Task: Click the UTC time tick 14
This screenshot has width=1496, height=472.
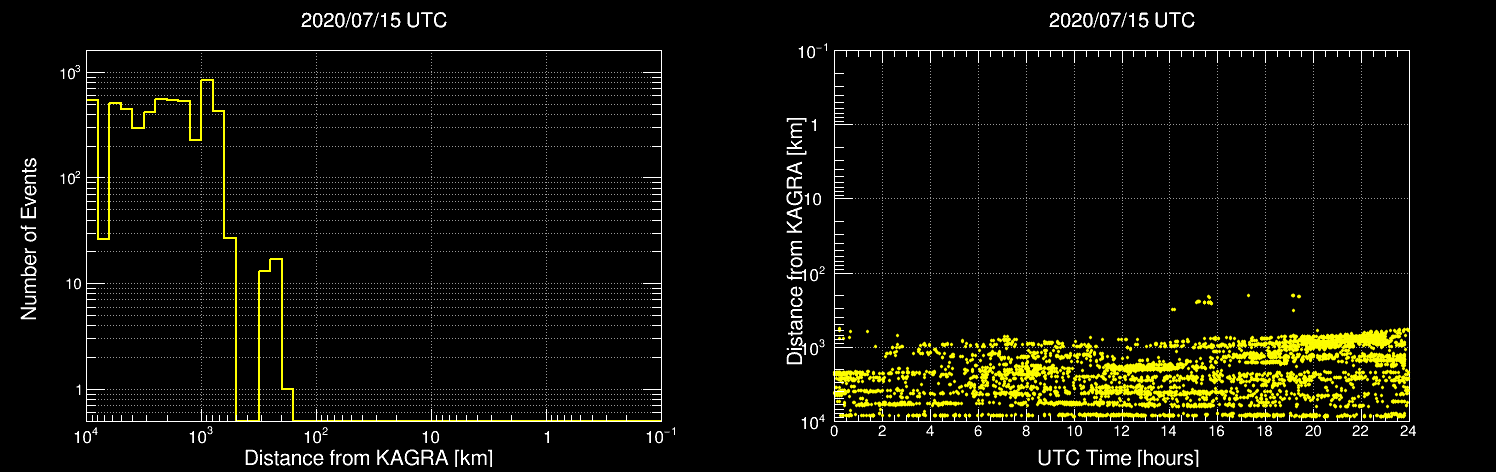Action: click(x=1169, y=431)
